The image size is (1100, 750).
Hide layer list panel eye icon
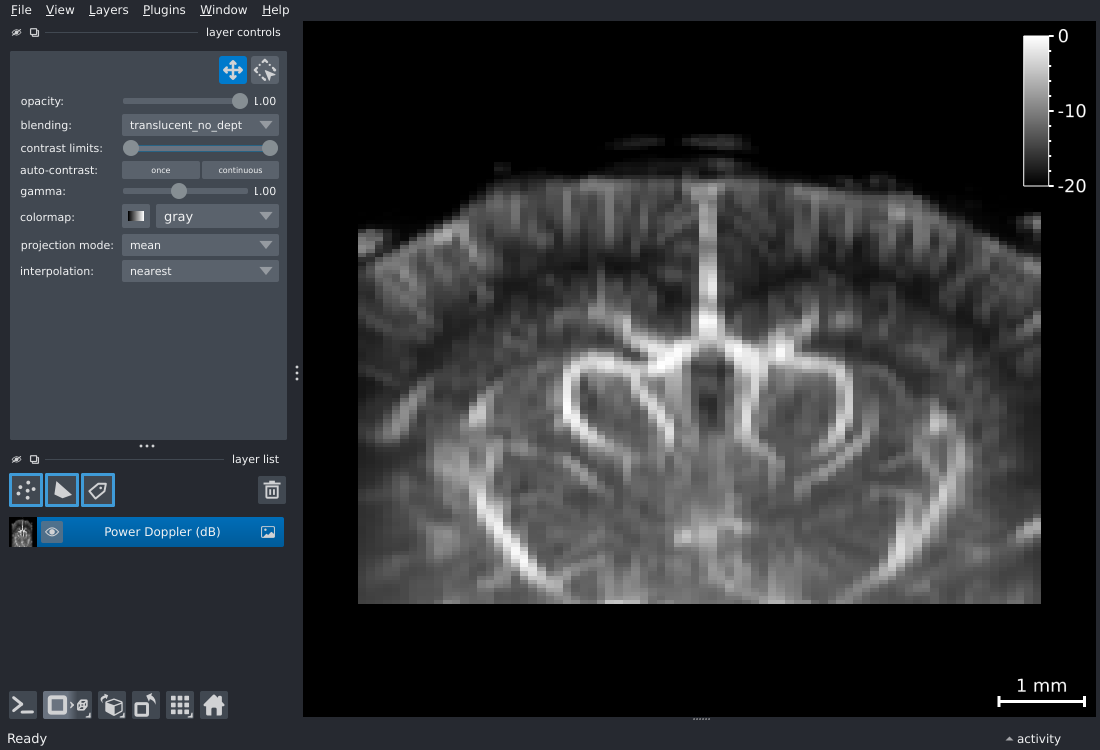[x=17, y=460]
